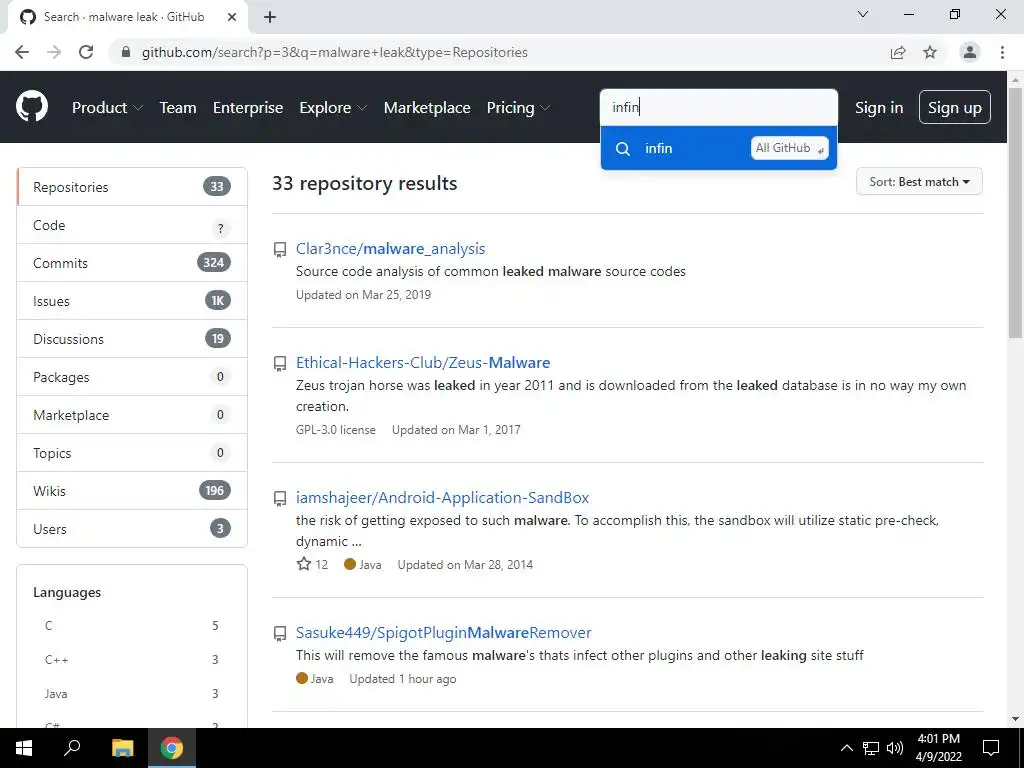
Task: Open File Explorer from the taskbar
Action: [x=122, y=748]
